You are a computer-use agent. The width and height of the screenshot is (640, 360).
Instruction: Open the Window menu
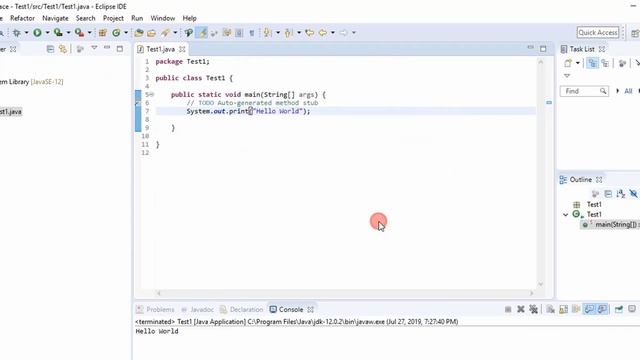(162, 18)
